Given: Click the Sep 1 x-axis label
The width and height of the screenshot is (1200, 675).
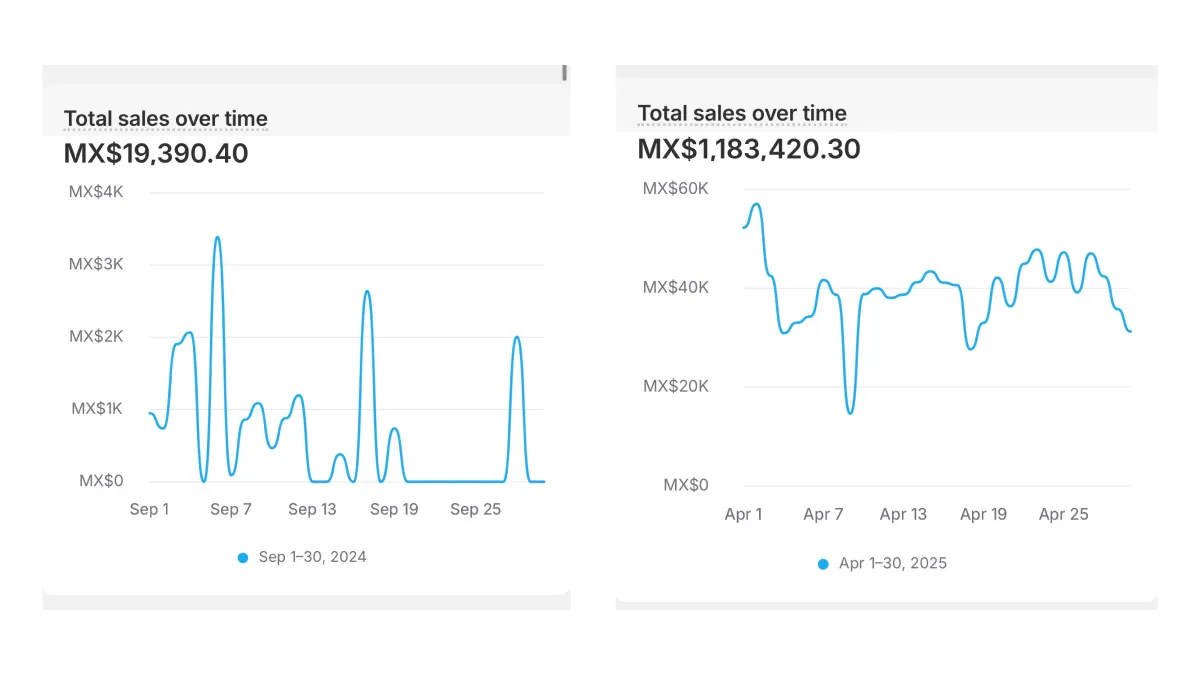Looking at the screenshot, I should tap(149, 509).
